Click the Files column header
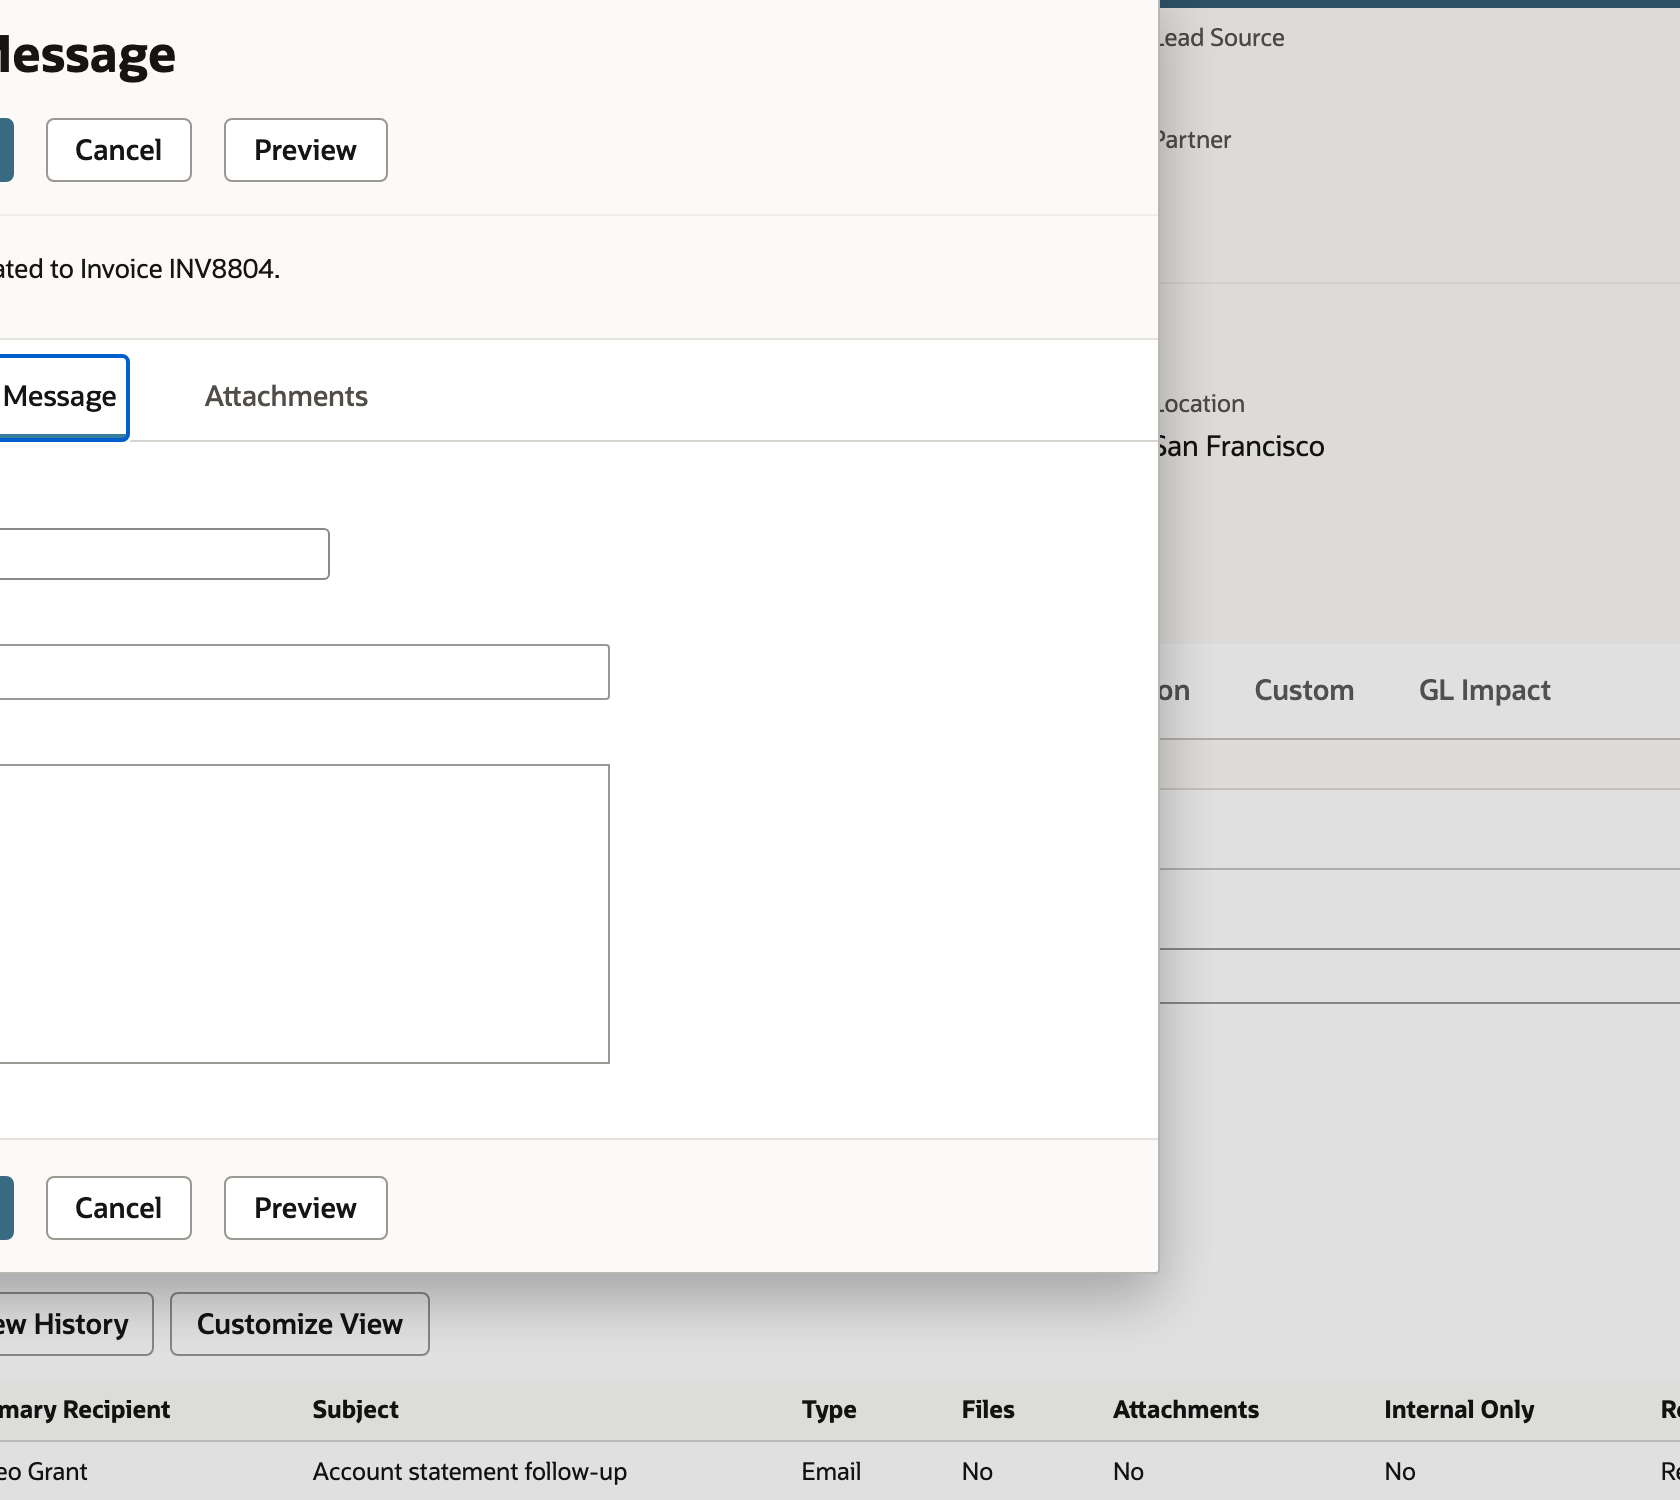1680x1500 pixels. pos(988,1410)
